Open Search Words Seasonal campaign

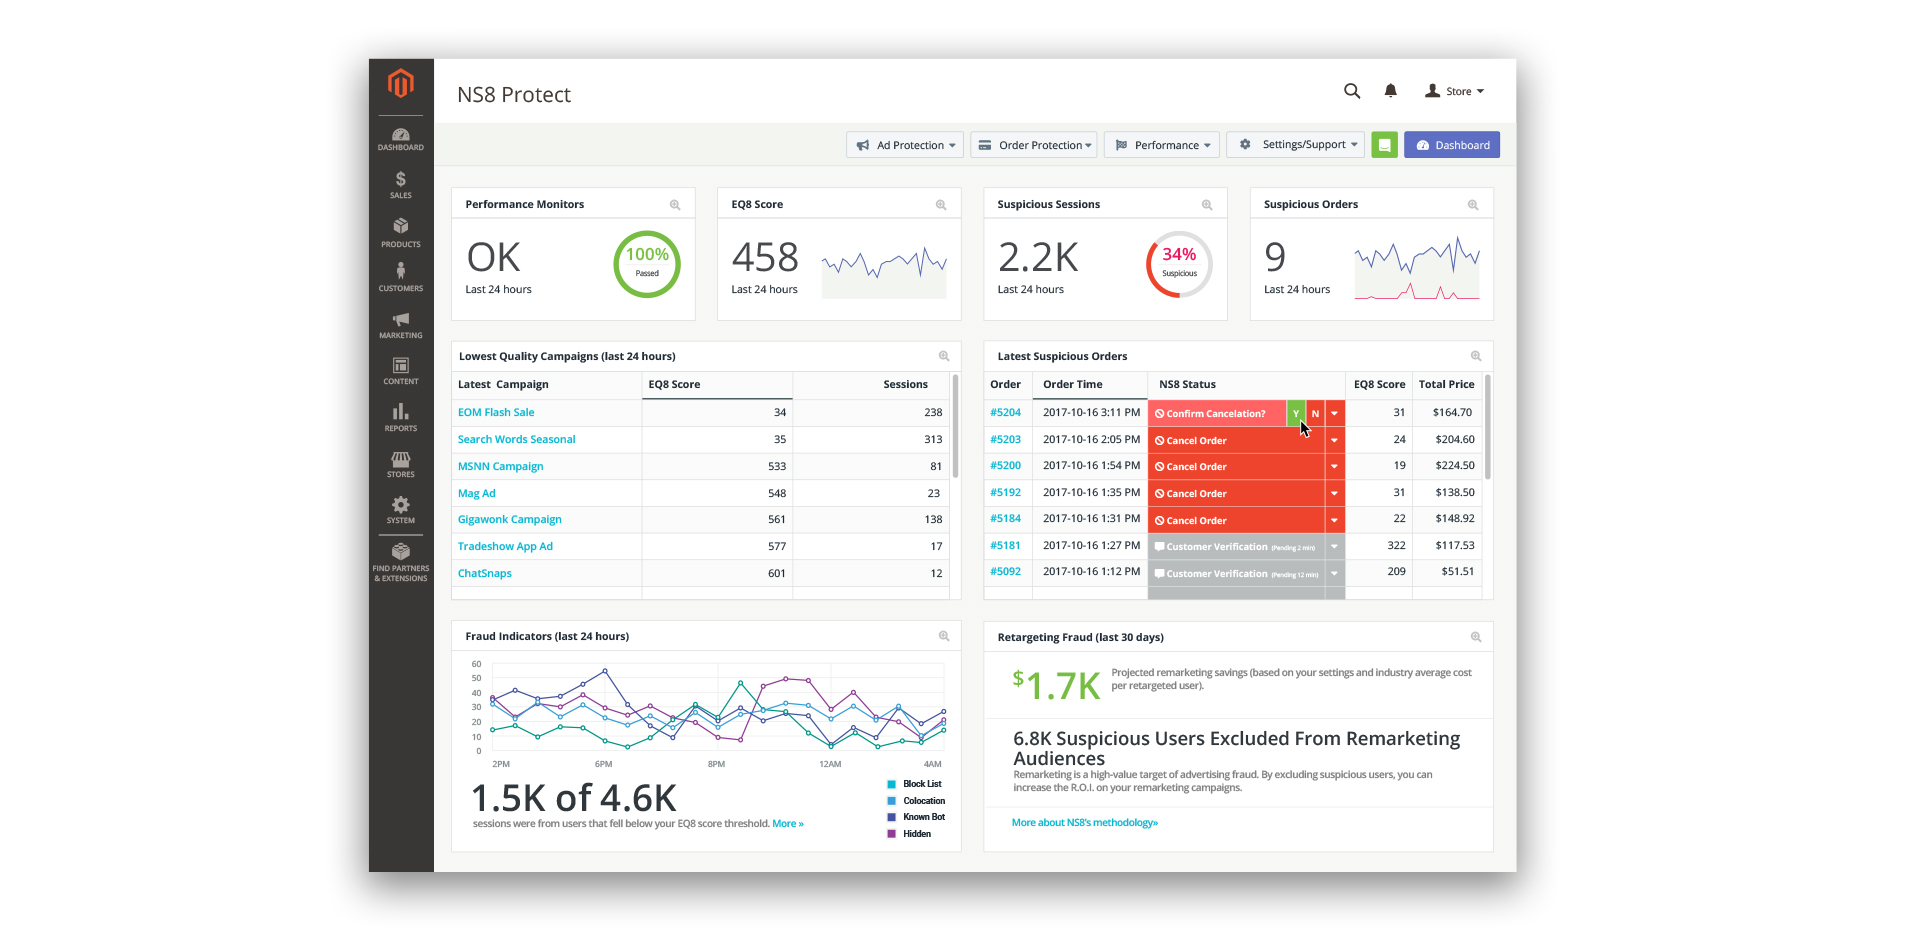click(x=517, y=439)
